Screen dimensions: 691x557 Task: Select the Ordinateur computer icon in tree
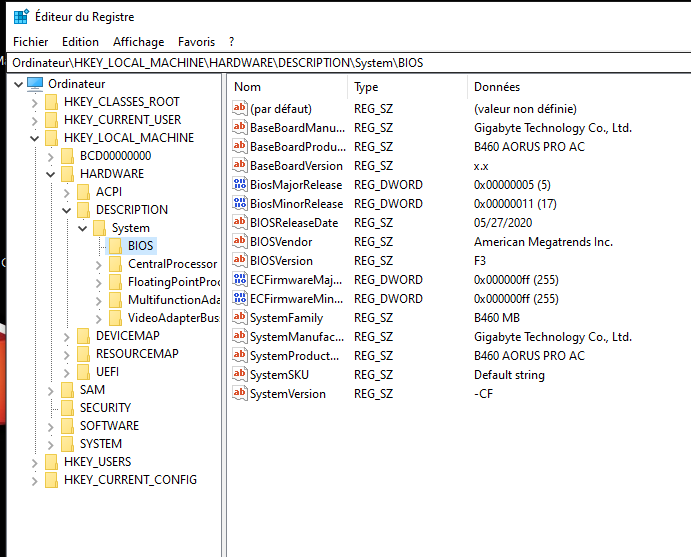point(35,84)
